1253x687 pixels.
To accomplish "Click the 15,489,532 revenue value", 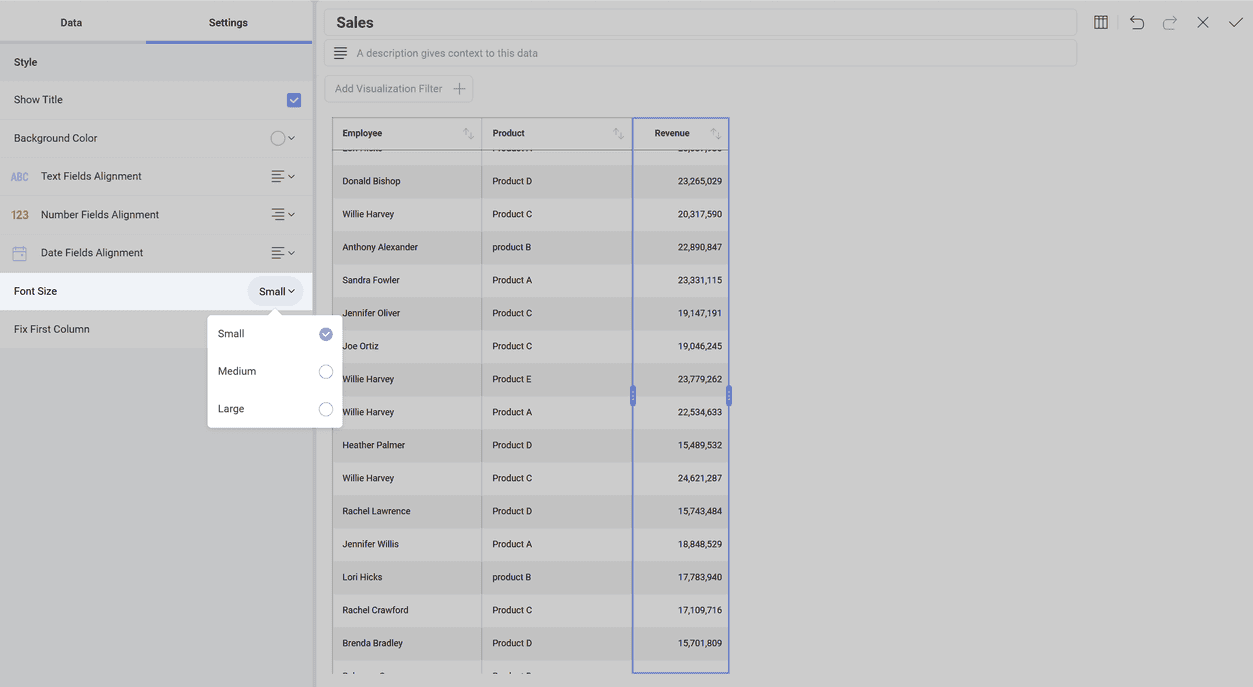I will click(x=699, y=445).
